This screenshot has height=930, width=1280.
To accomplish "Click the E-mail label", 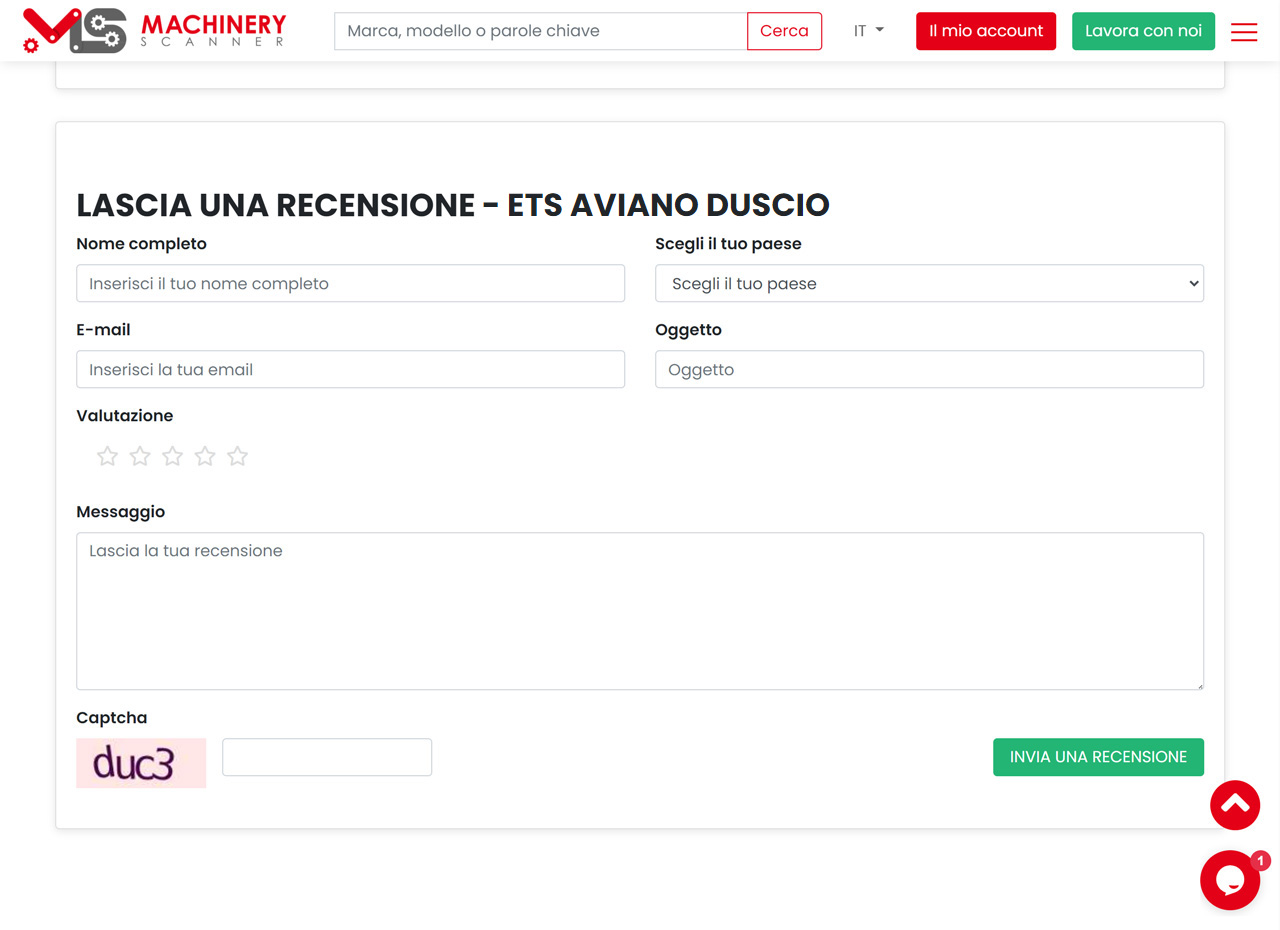I will point(103,330).
